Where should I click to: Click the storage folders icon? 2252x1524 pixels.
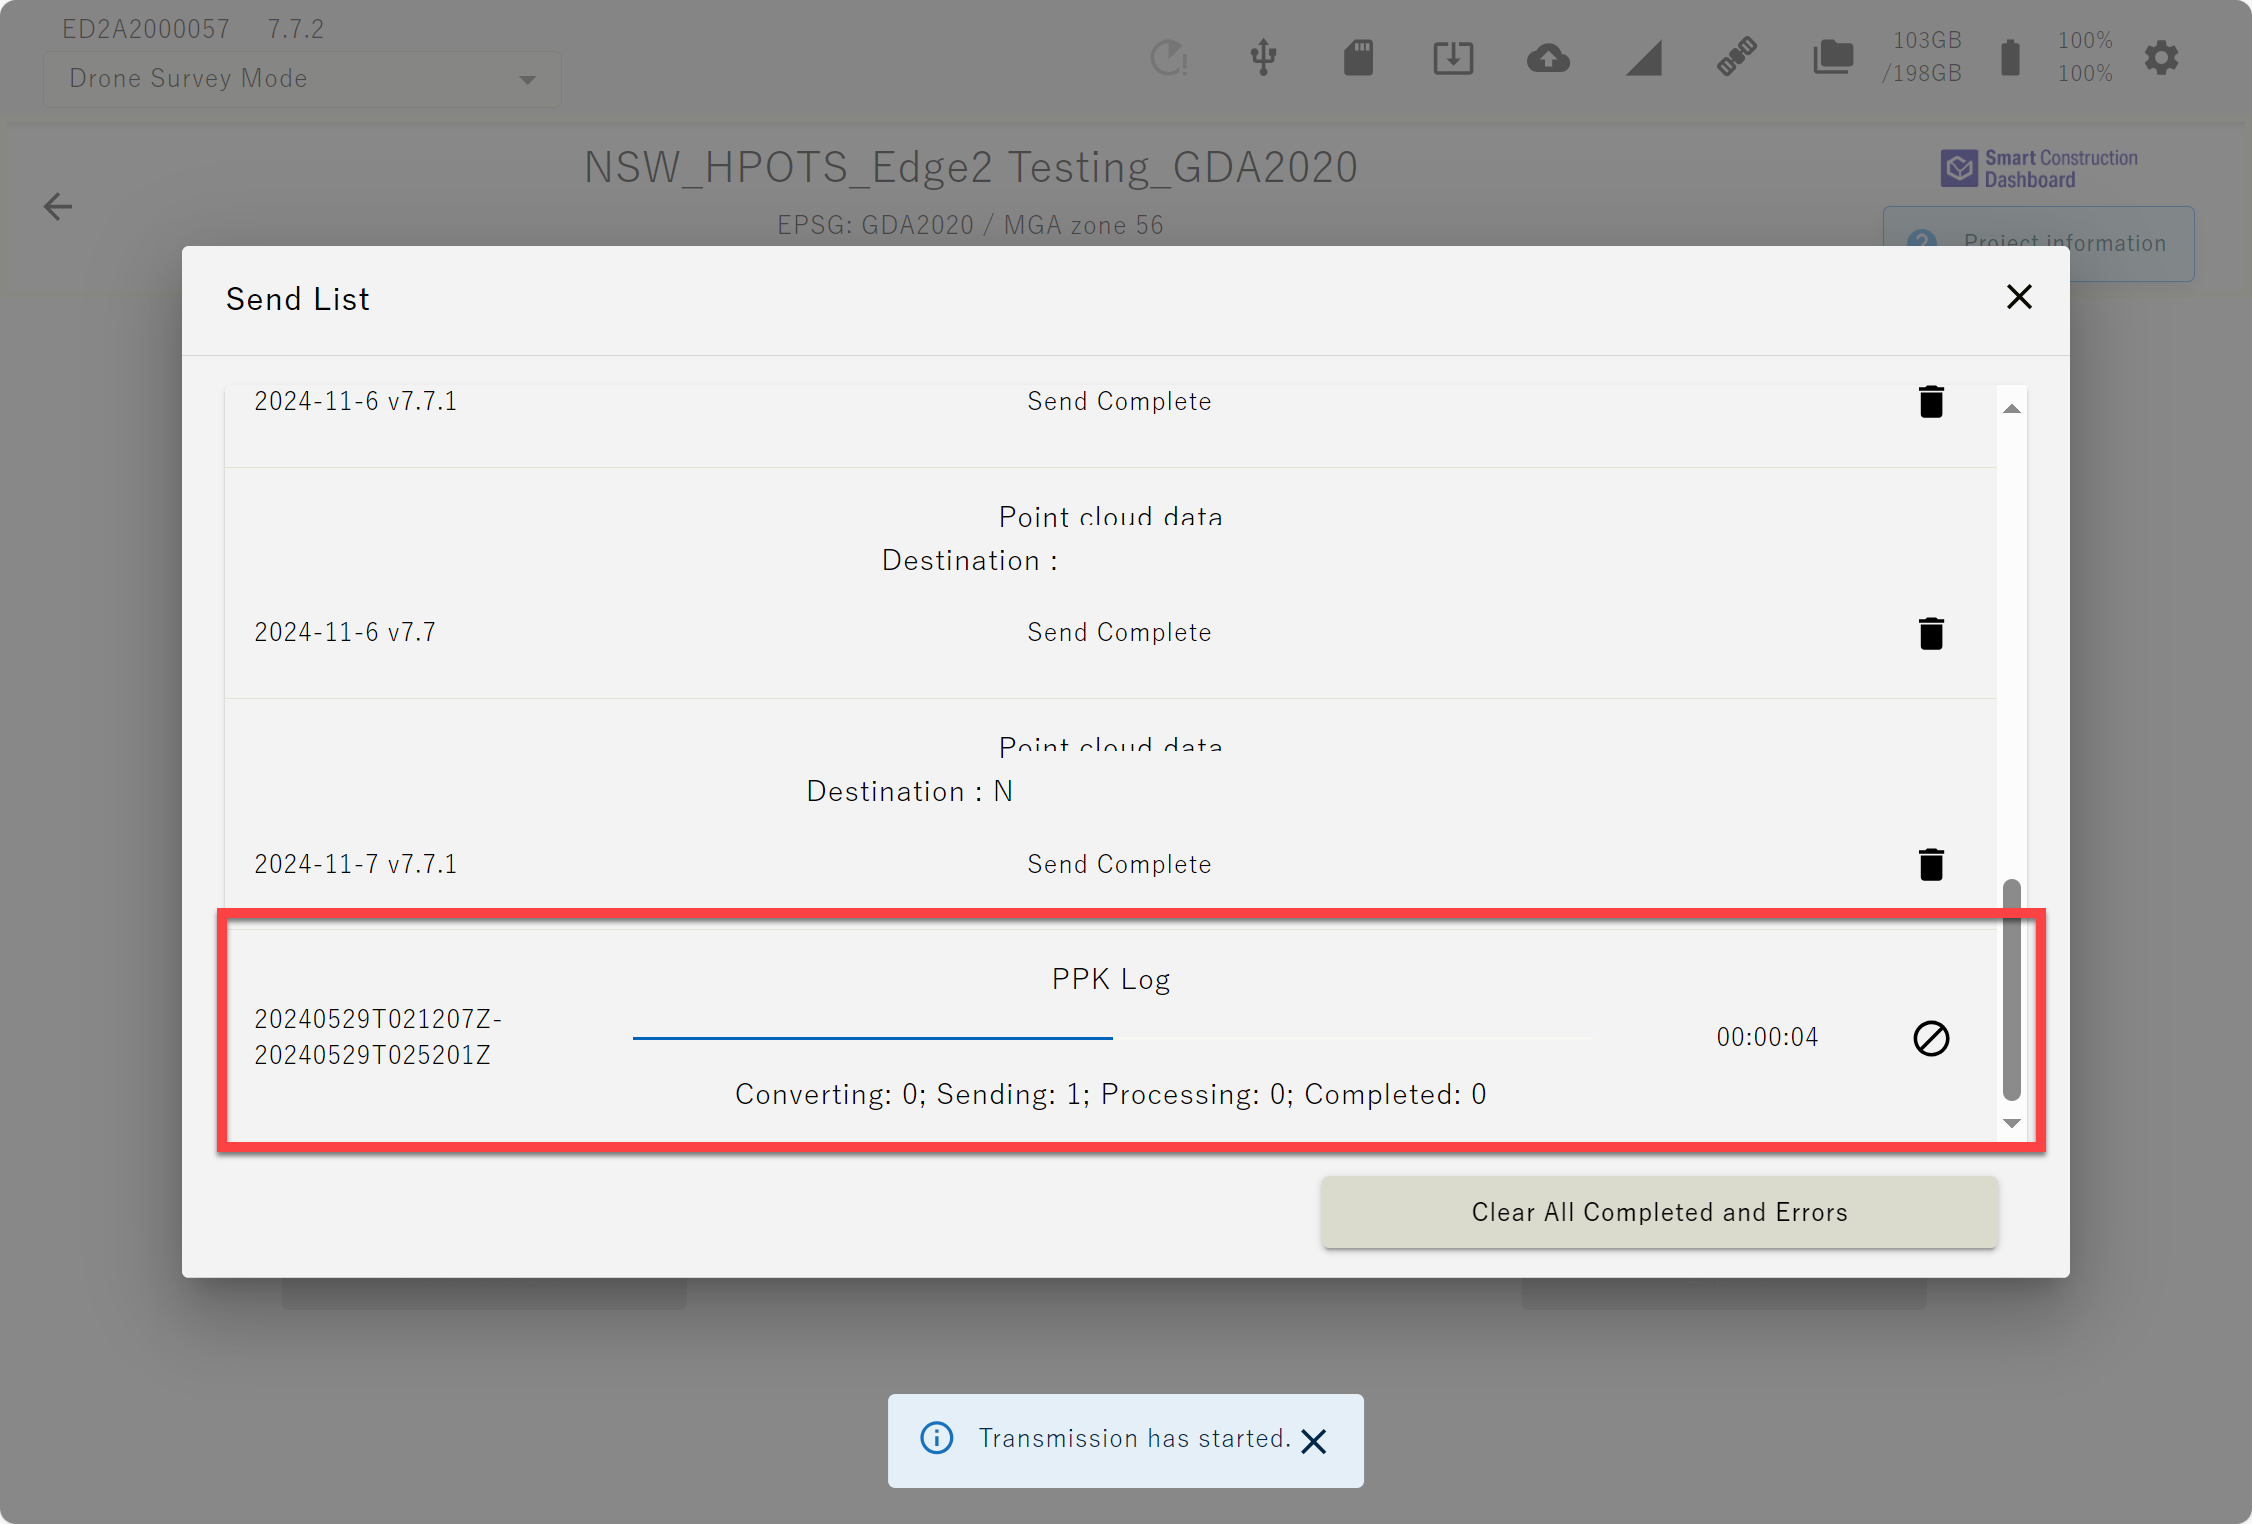(1832, 57)
